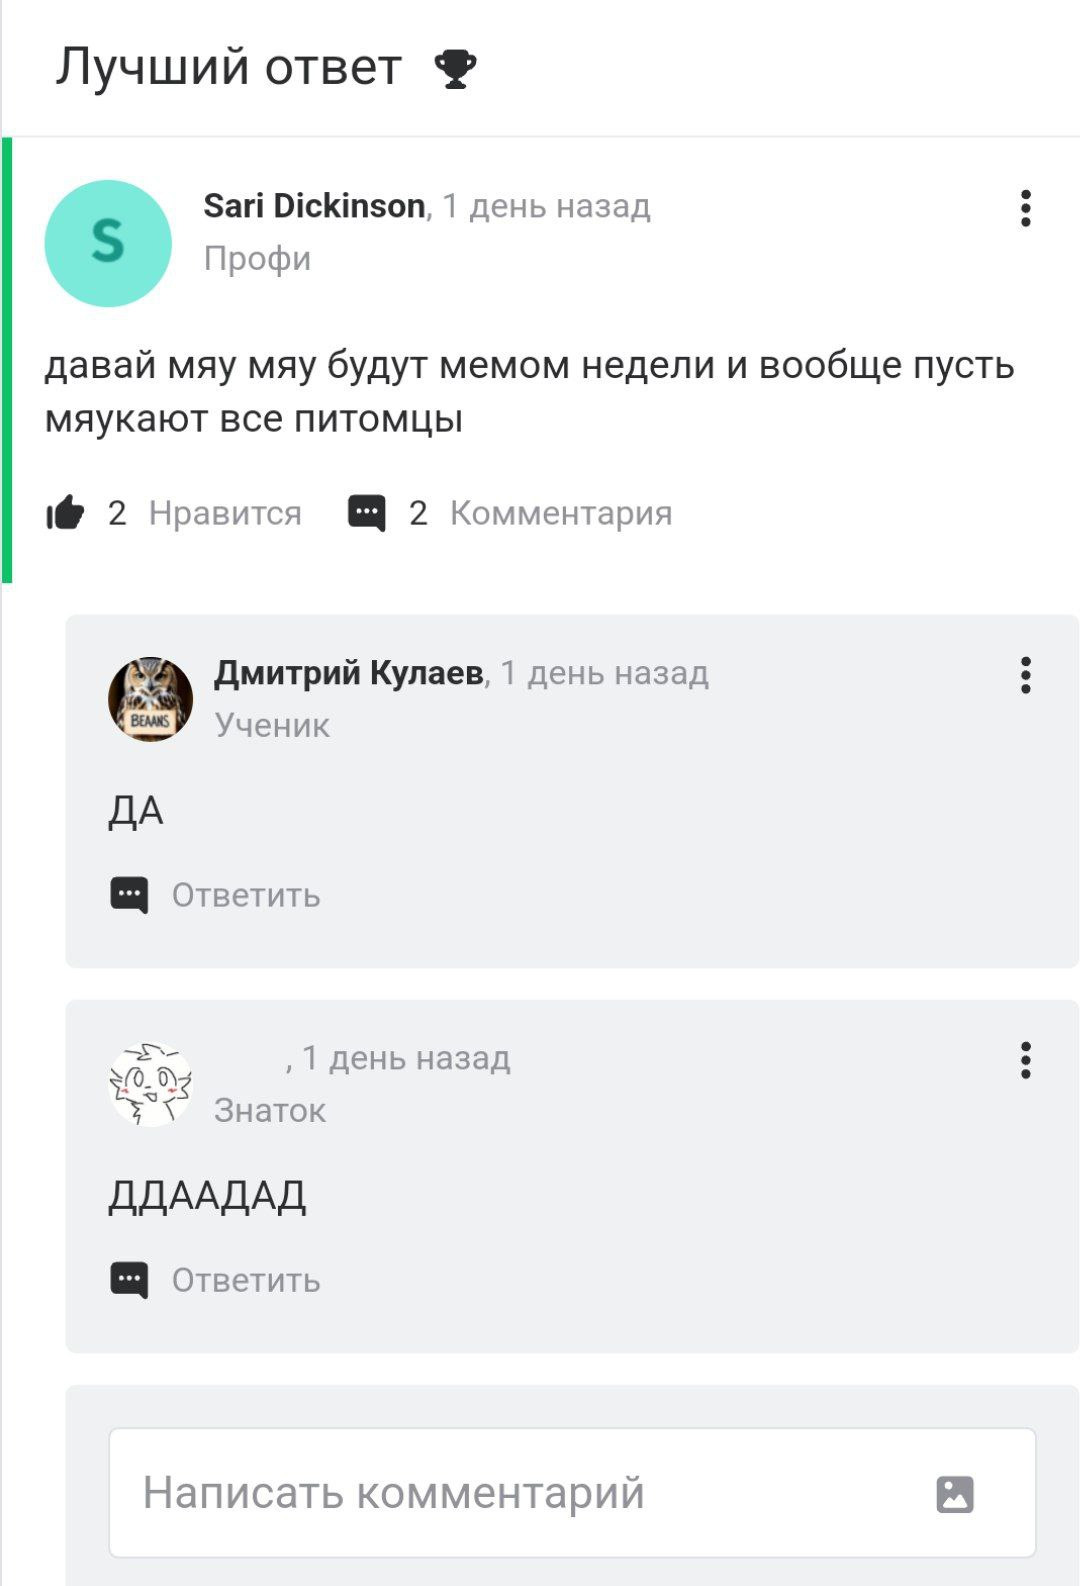Click the Лучший ответ heading

coord(229,68)
